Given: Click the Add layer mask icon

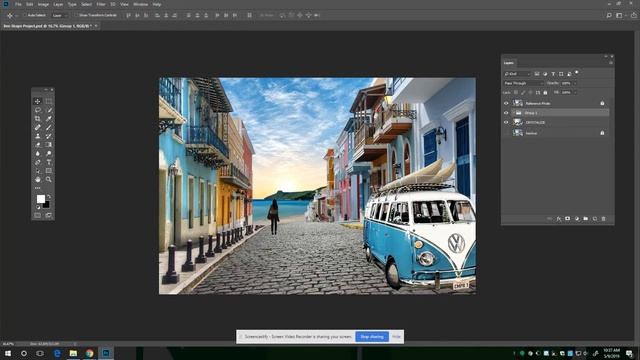Looking at the screenshot, I should pos(567,219).
